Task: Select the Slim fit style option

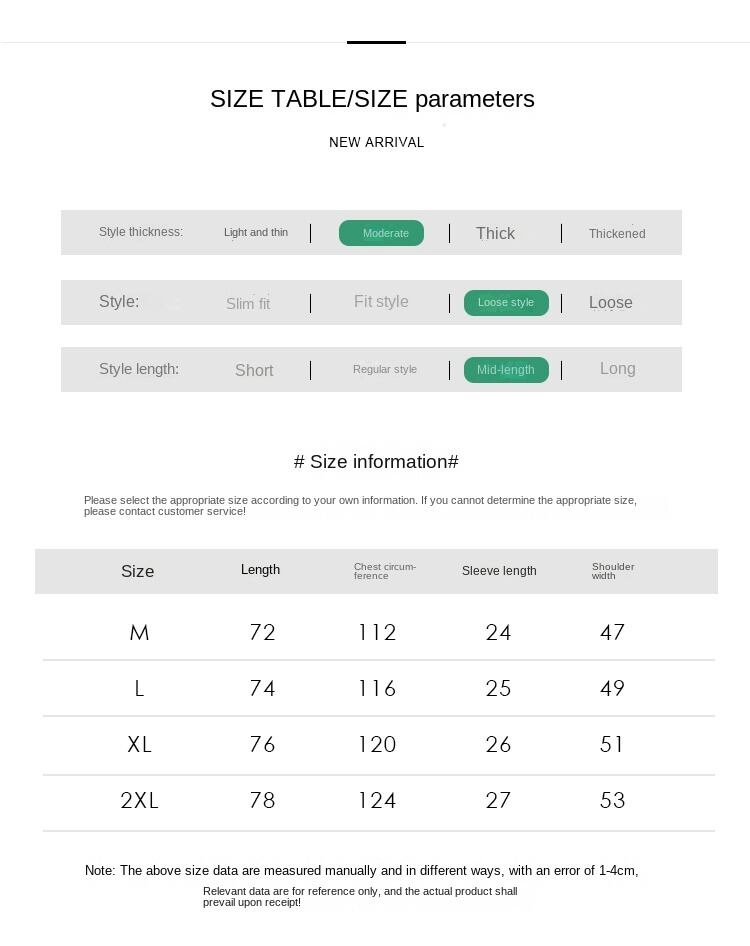Action: coord(248,304)
